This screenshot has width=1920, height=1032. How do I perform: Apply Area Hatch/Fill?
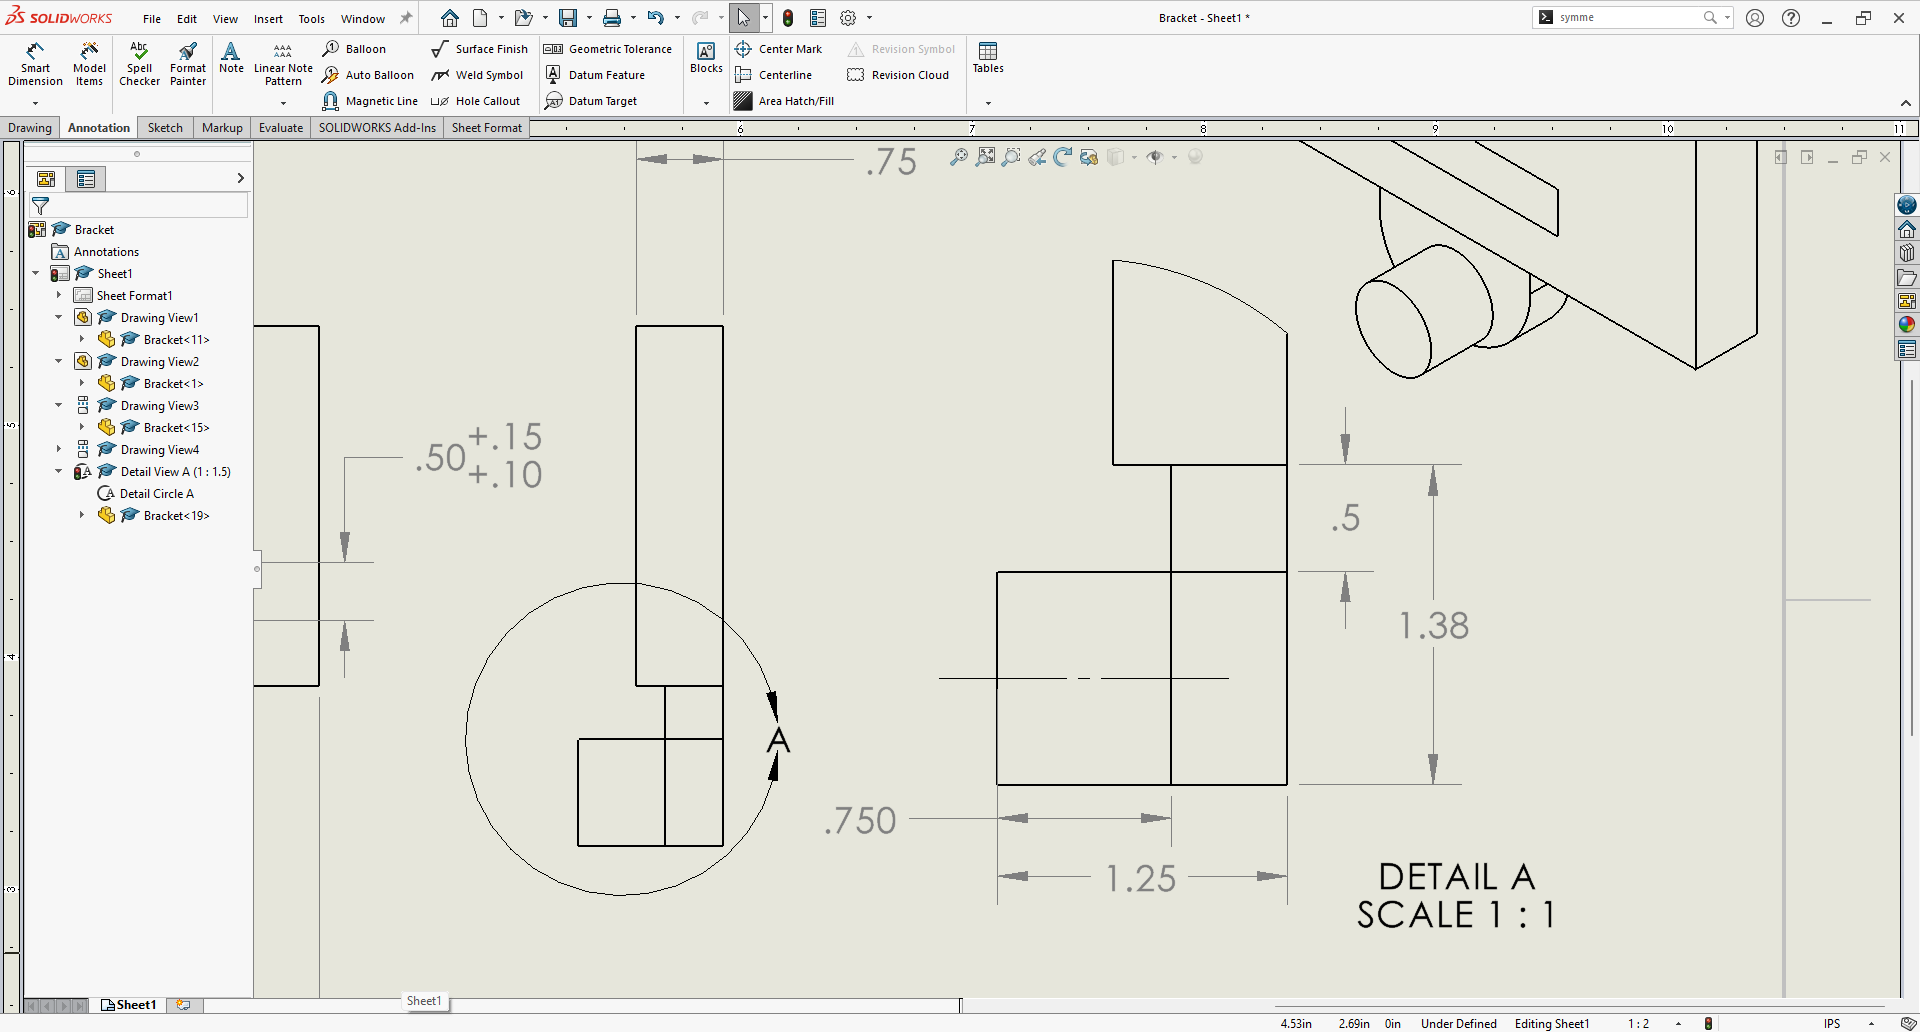784,101
